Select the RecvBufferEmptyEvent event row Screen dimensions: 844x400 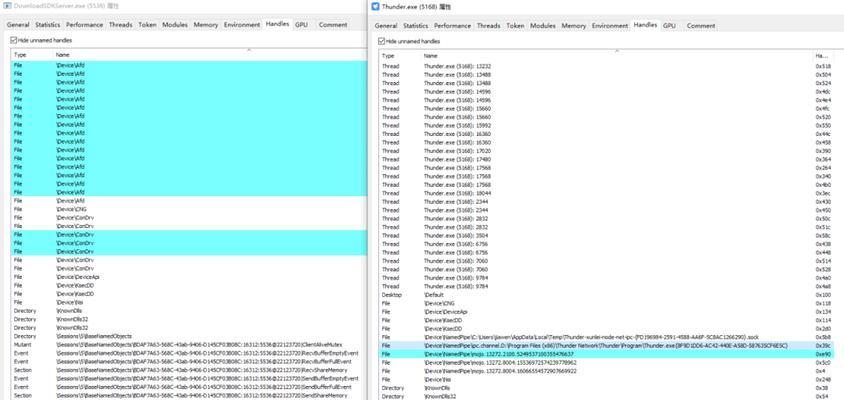tap(188, 353)
